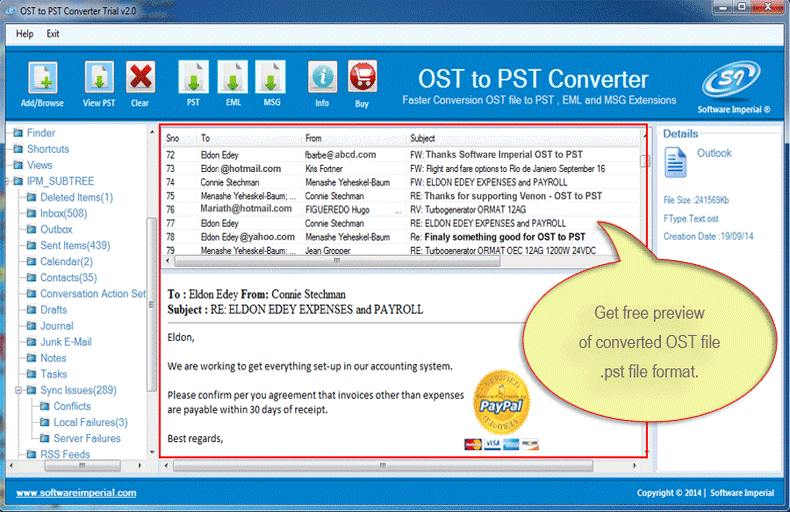This screenshot has width=790, height=512.
Task: Select email row 72 from fbarbe@abcd.com
Action: pos(402,155)
